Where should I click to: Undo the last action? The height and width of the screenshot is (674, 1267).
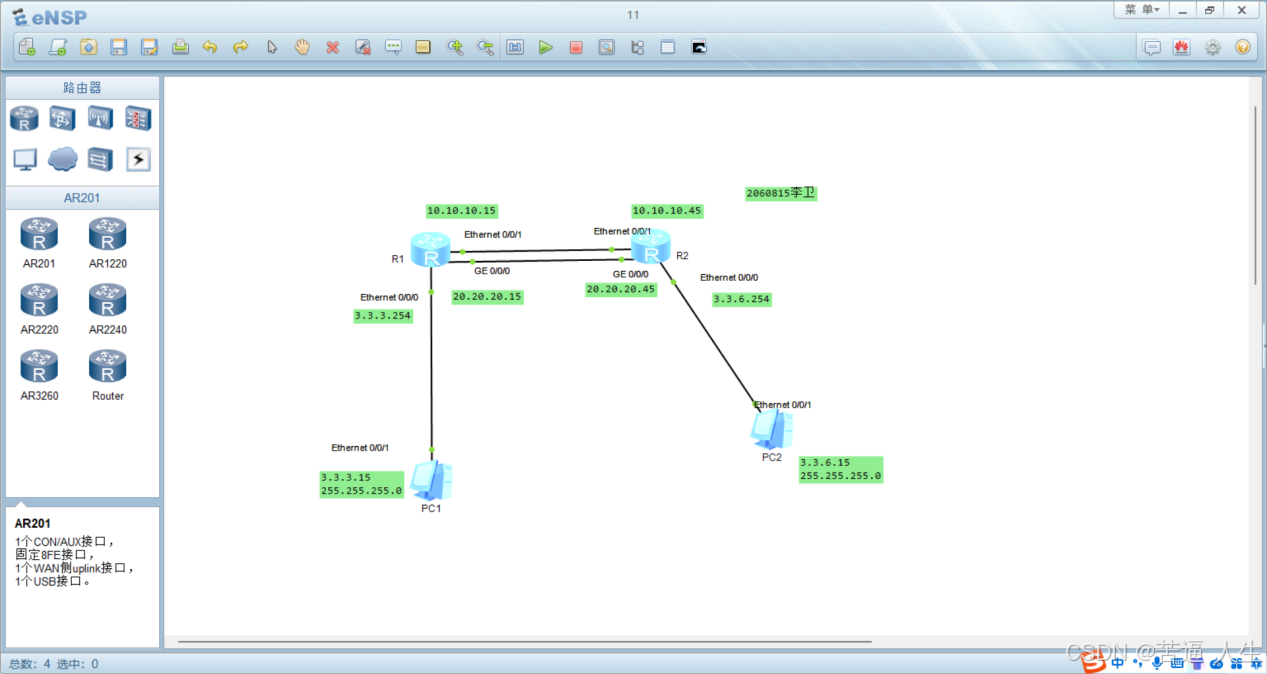[210, 47]
